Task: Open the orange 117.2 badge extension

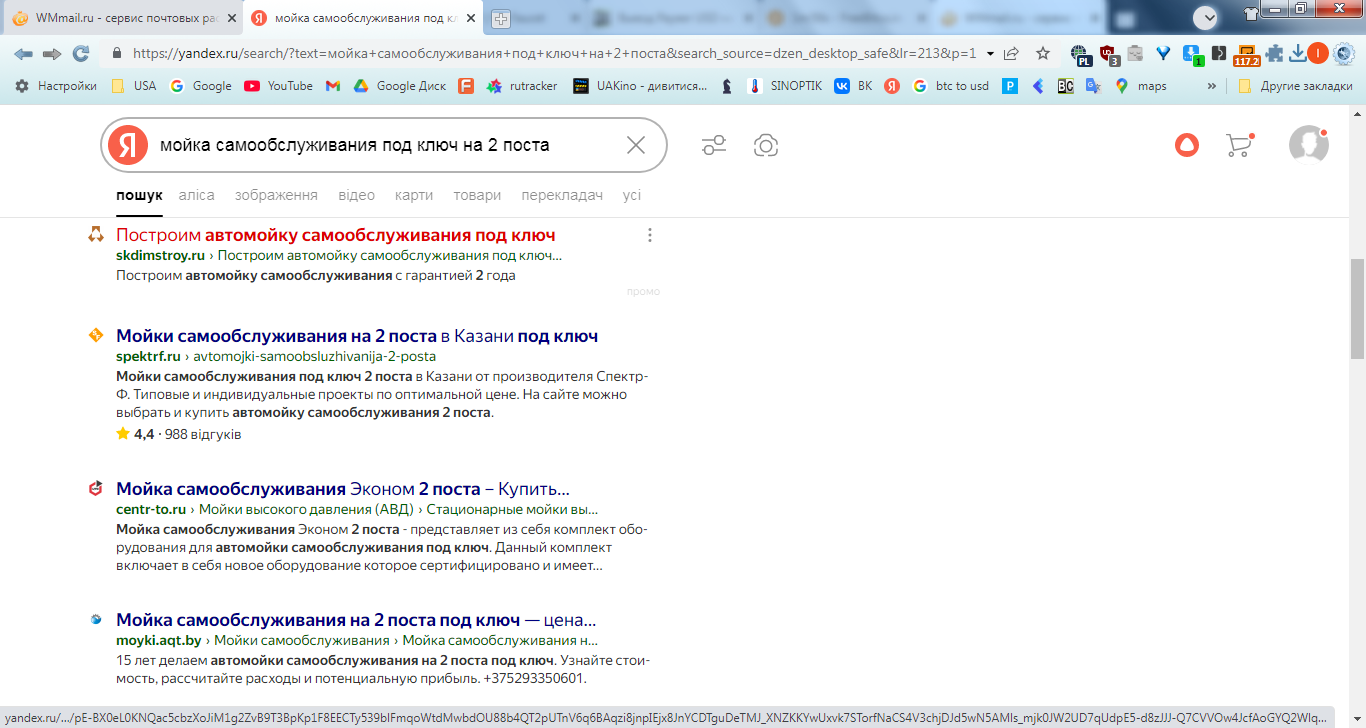Action: 1246,55
